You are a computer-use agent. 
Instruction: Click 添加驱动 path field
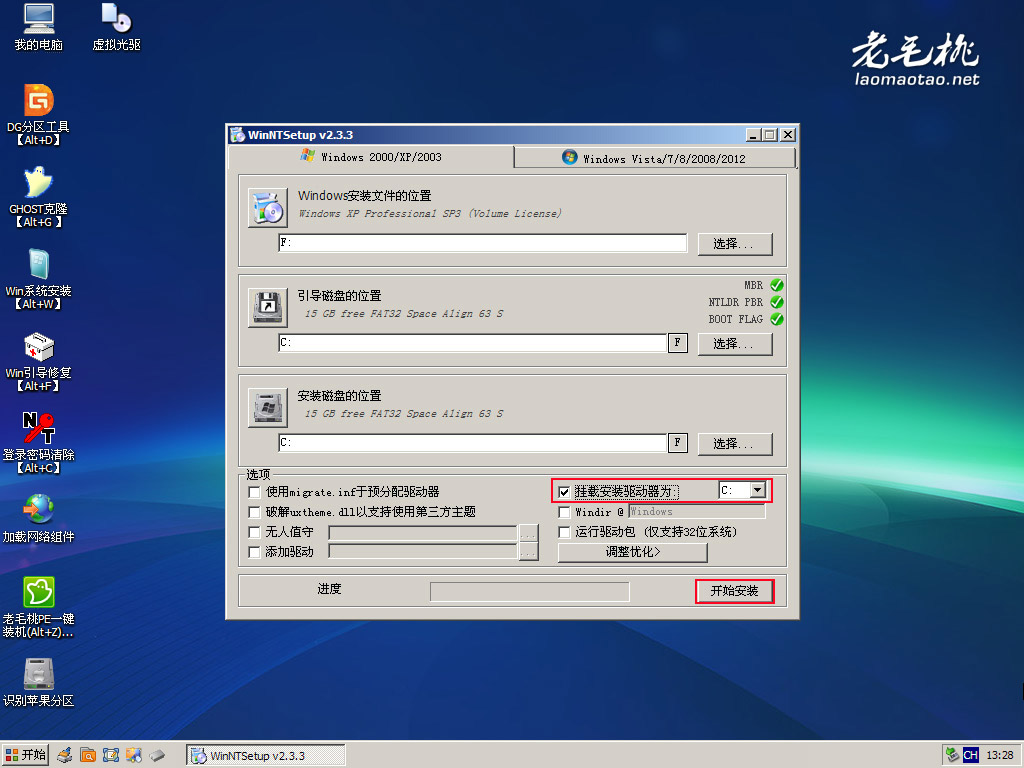pyautogui.click(x=423, y=552)
